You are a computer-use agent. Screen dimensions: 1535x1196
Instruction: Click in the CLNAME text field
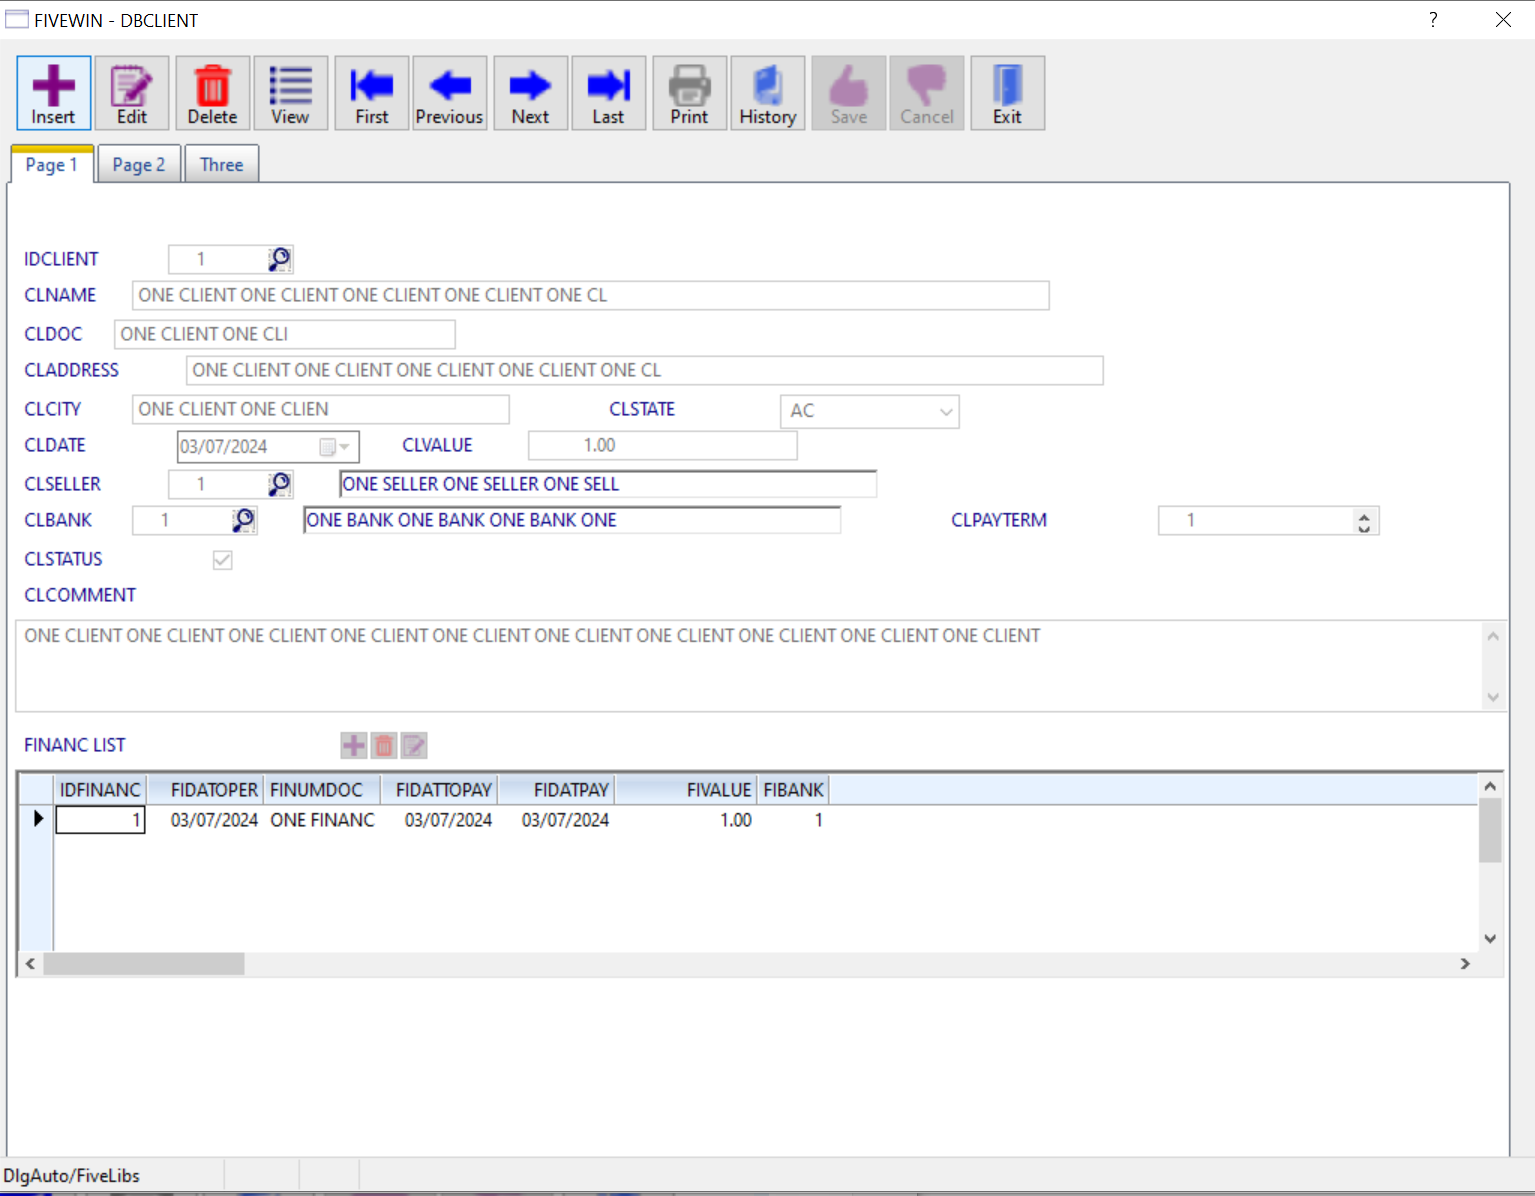(590, 296)
